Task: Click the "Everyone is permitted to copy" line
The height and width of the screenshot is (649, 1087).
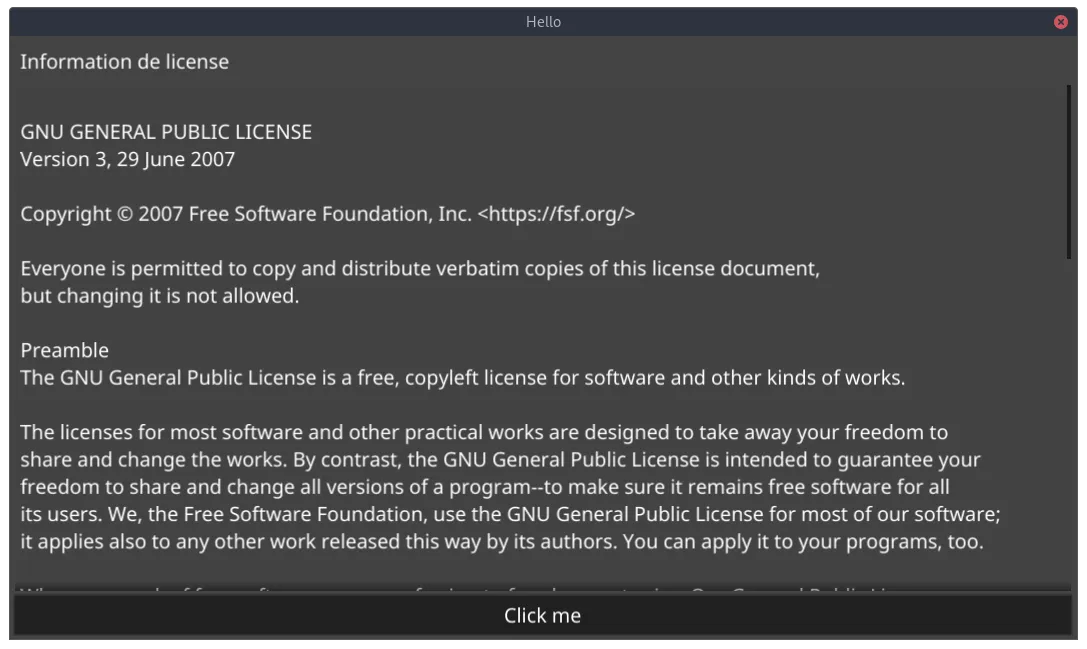Action: 420,268
